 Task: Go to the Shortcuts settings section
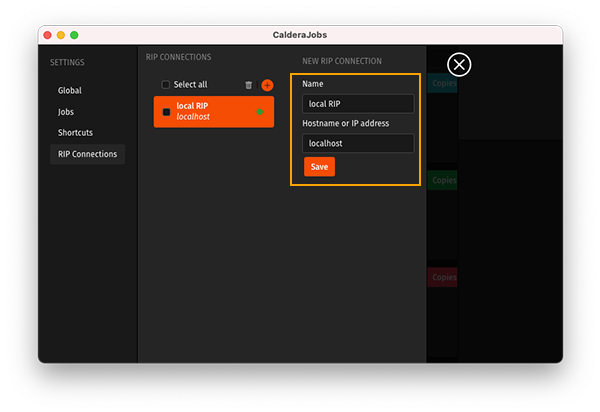click(75, 133)
